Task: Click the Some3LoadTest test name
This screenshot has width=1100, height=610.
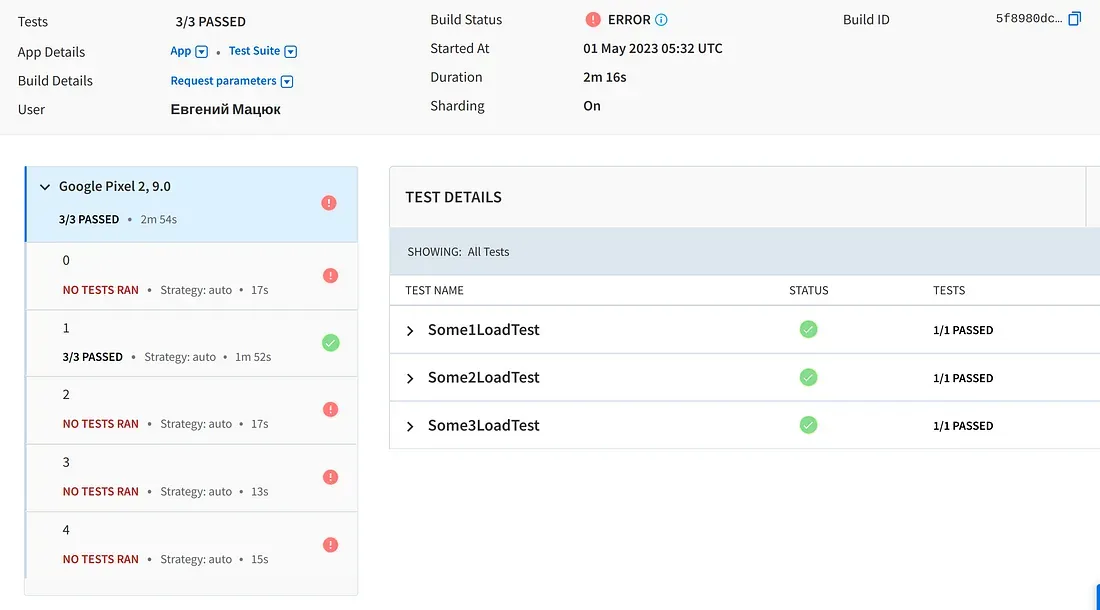Action: point(483,425)
